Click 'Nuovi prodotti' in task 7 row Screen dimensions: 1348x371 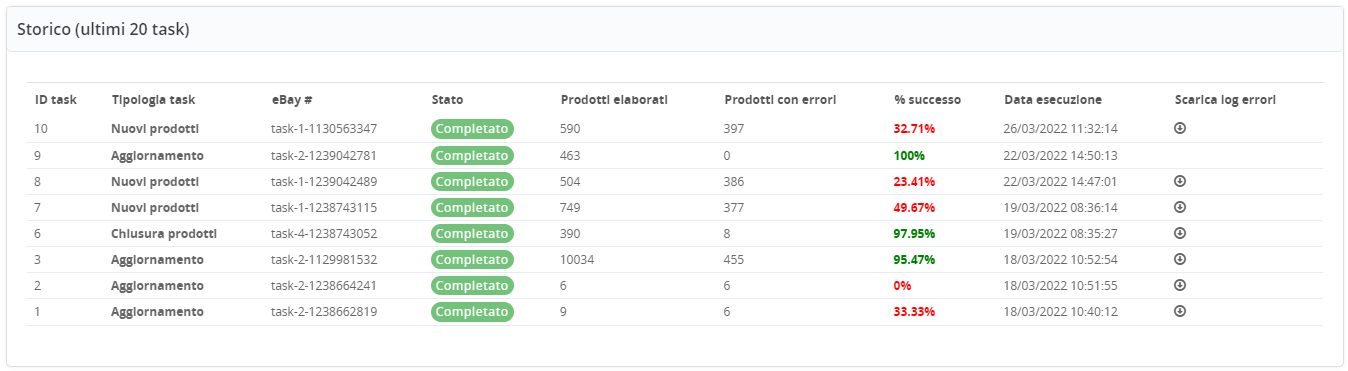pyautogui.click(x=155, y=207)
